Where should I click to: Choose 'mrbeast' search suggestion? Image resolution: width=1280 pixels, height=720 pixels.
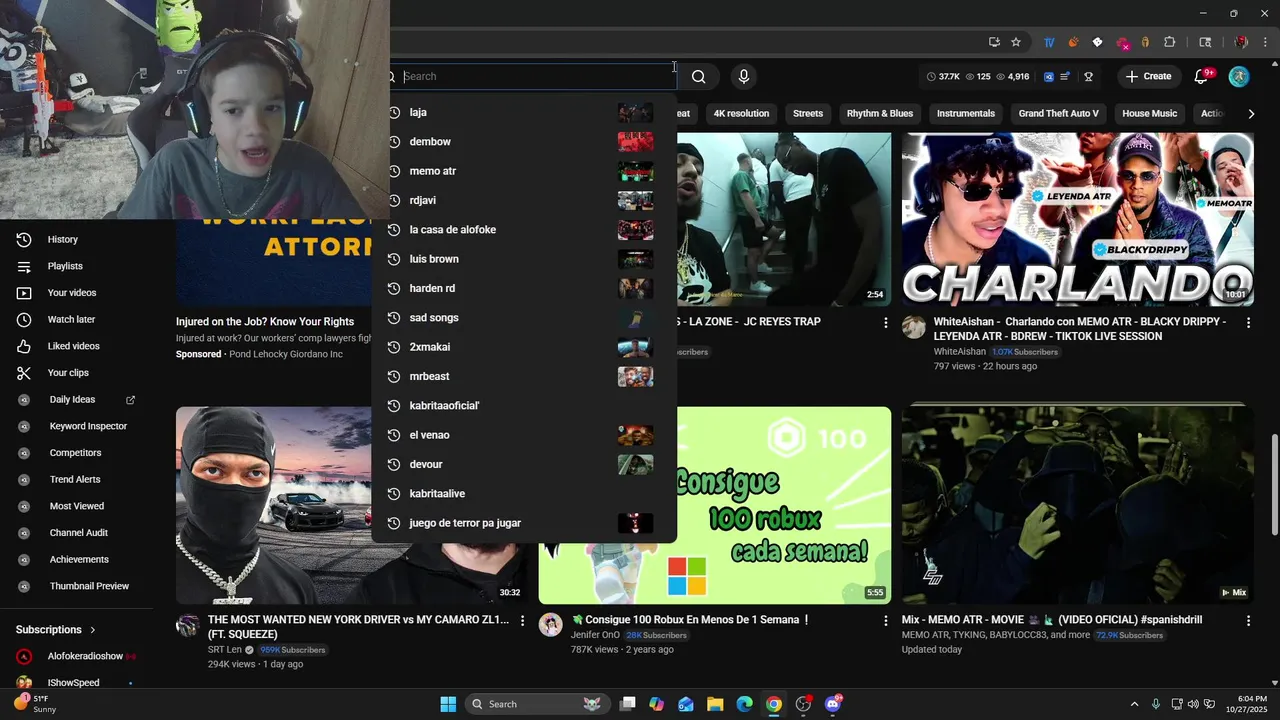point(524,376)
